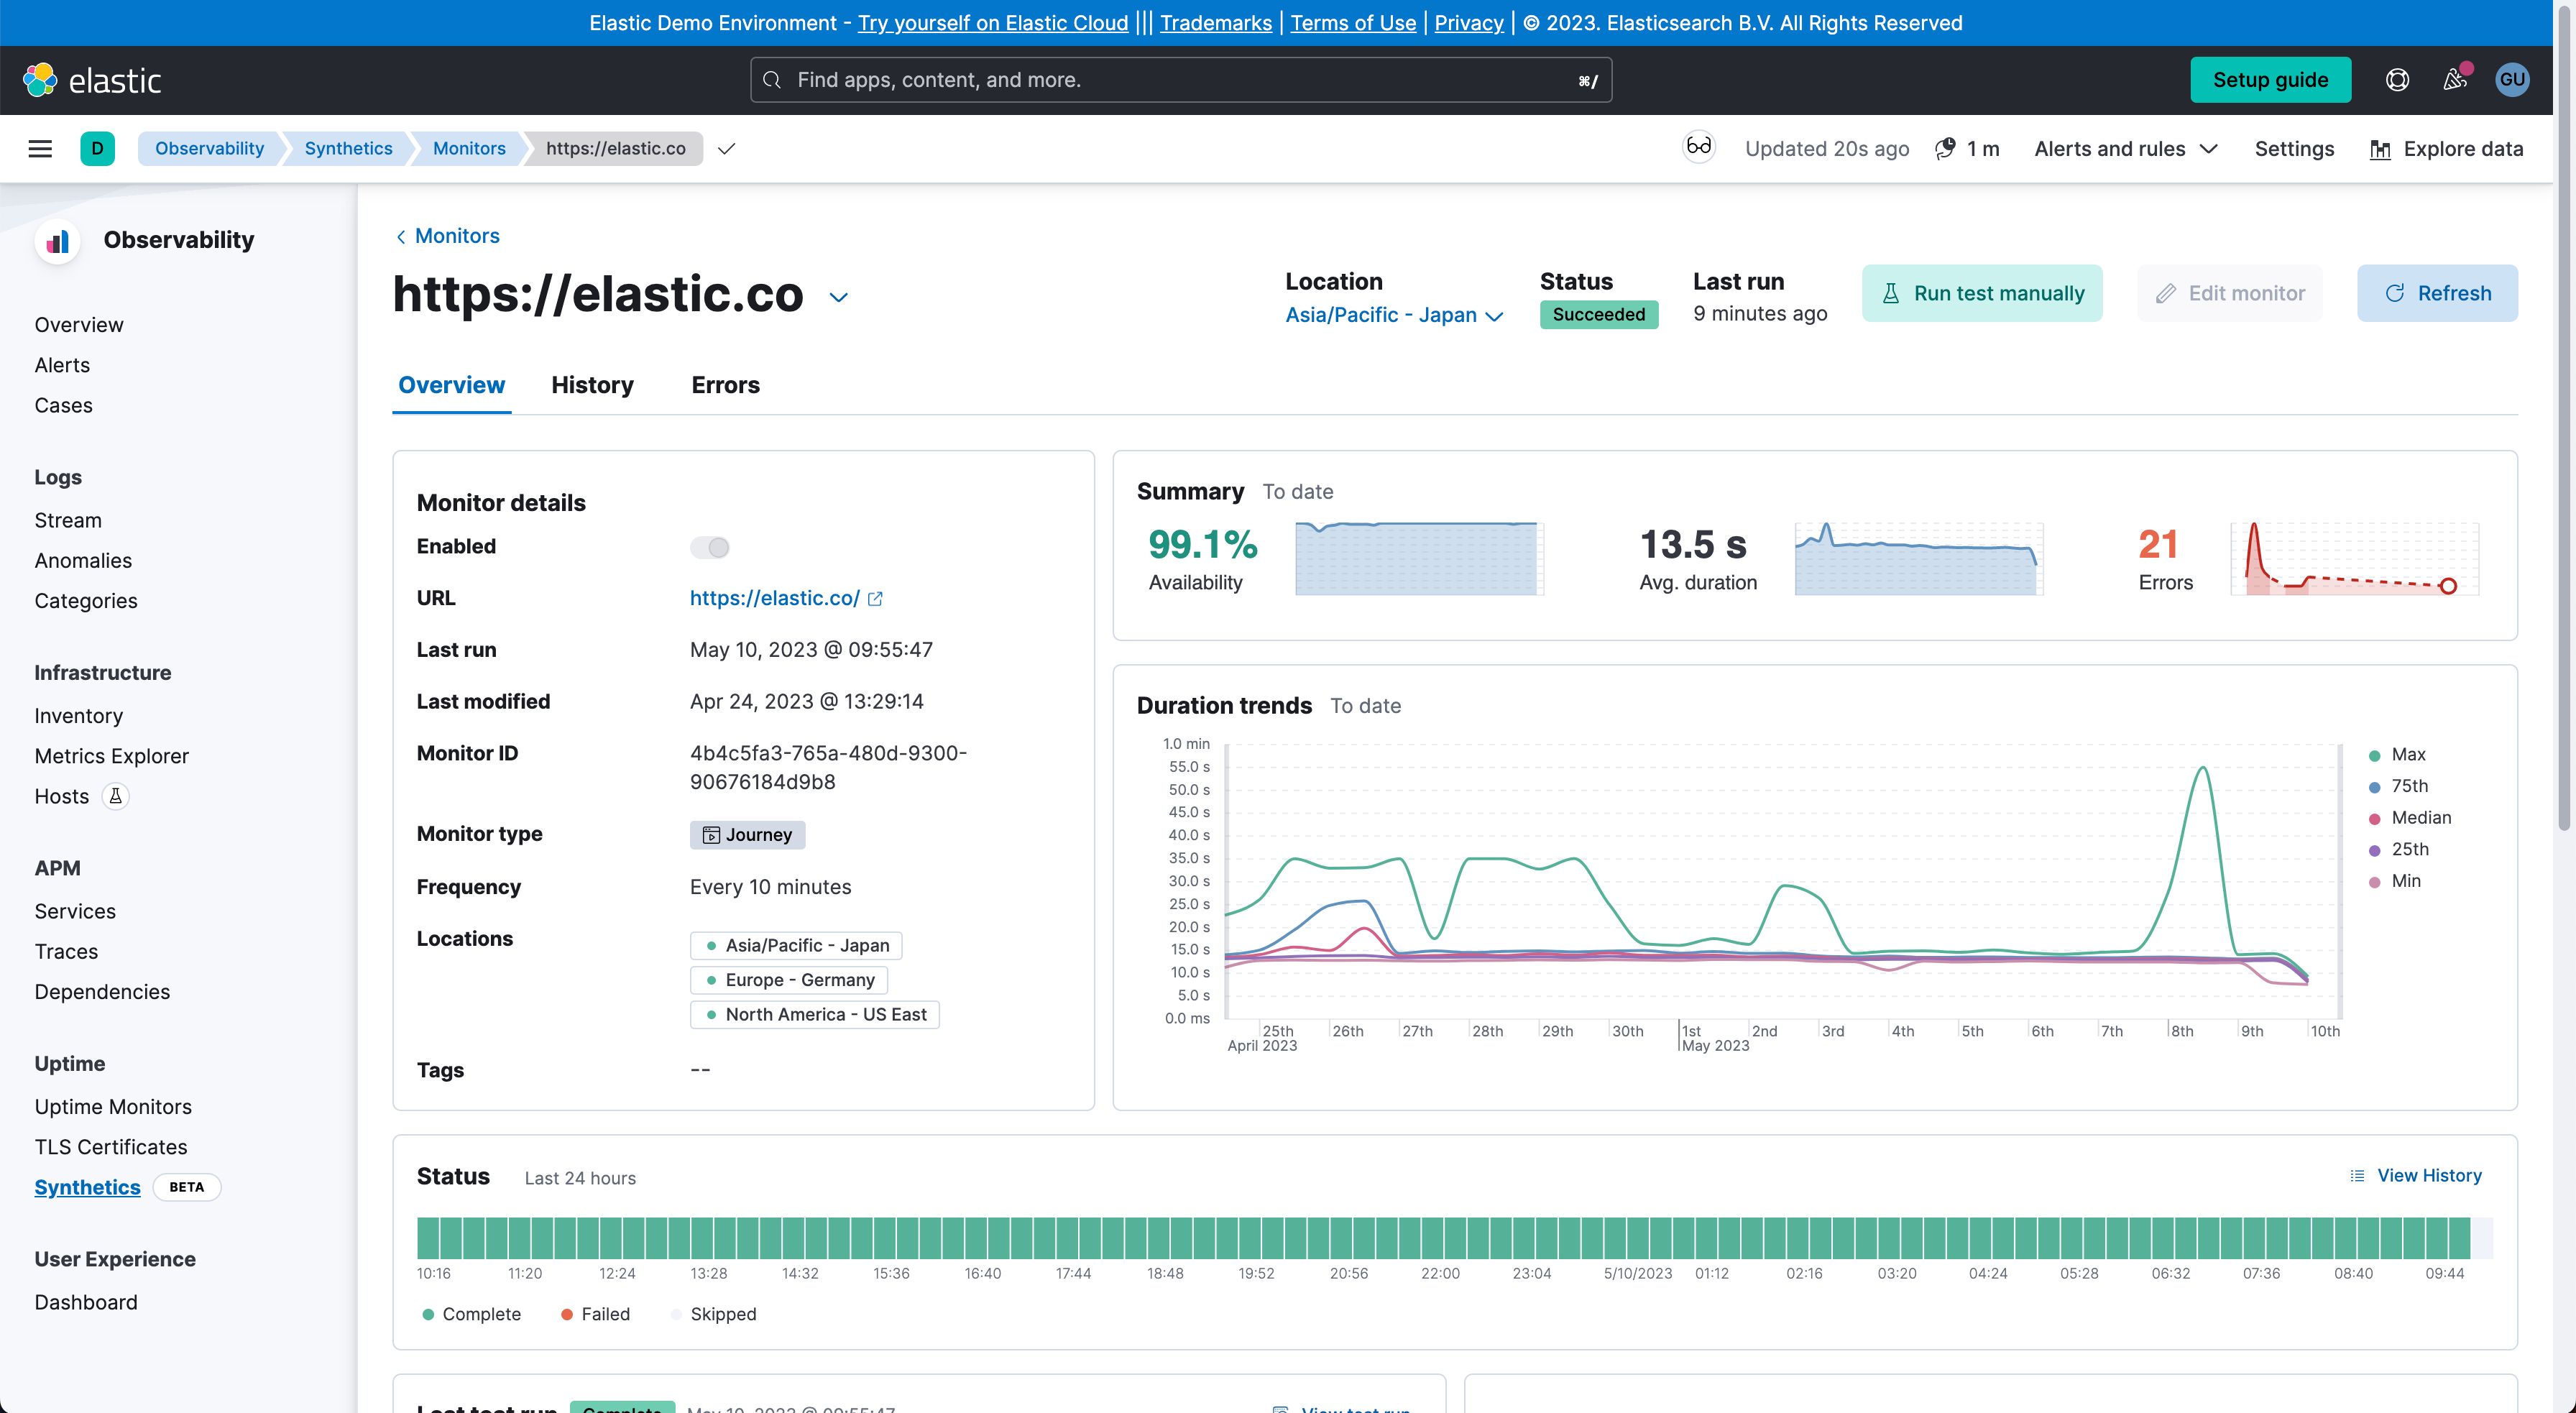
Task: Click the Hosts beaker beta icon
Action: pyautogui.click(x=116, y=797)
